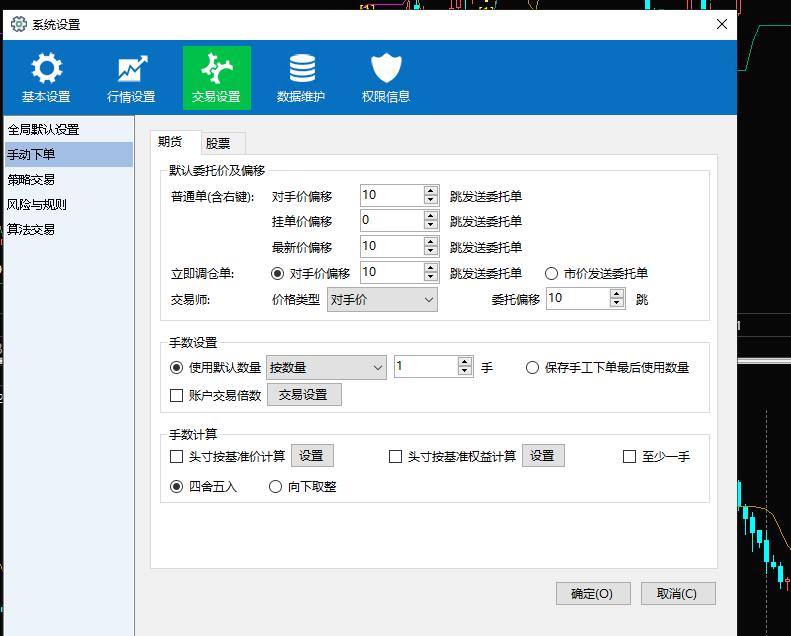Screen dimensions: 791x636
Task: Open 风险与规则 in the sidebar
Action: click(37, 204)
